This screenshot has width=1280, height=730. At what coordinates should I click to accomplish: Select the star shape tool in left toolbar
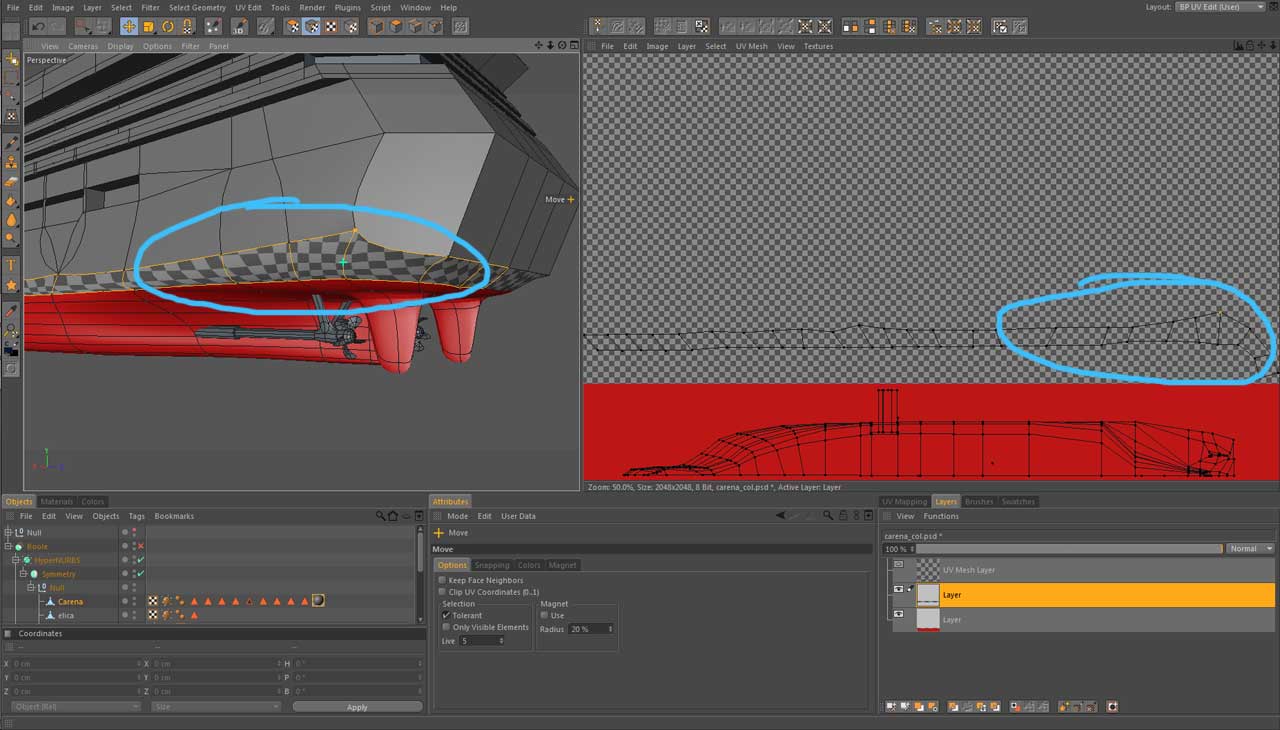pyautogui.click(x=12, y=285)
